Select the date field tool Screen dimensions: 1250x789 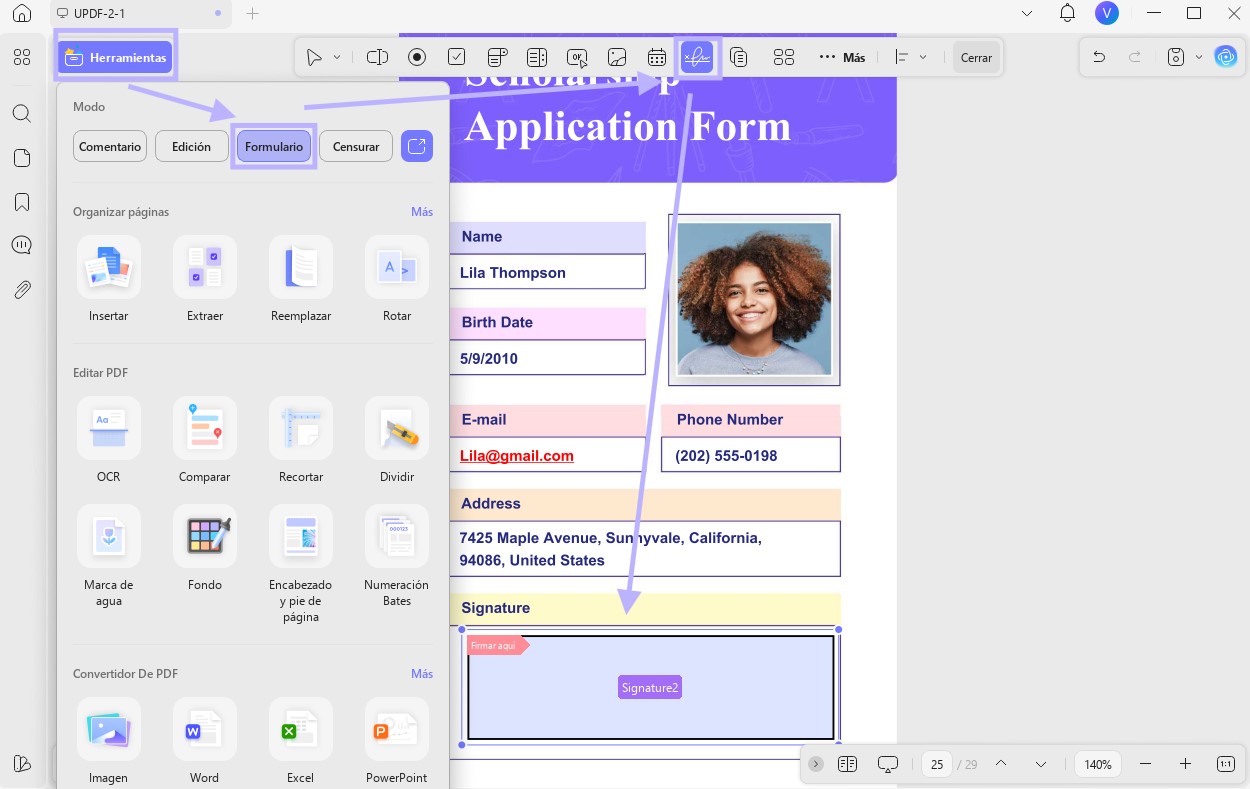[x=657, y=58]
